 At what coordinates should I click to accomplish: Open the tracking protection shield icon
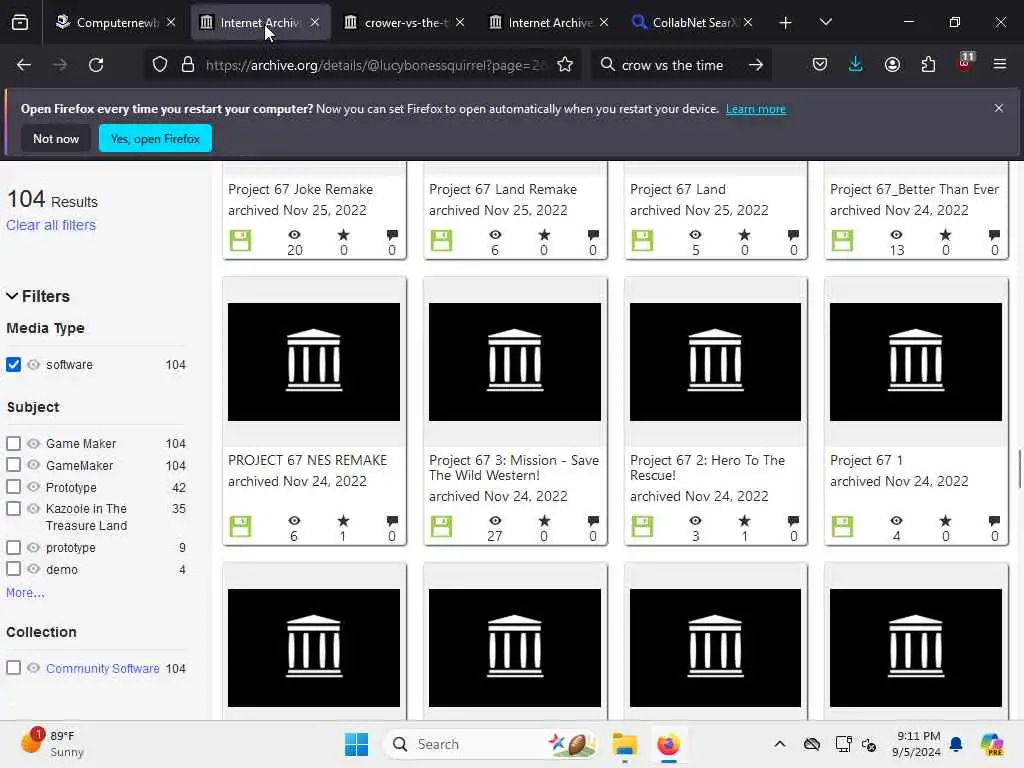[160, 65]
